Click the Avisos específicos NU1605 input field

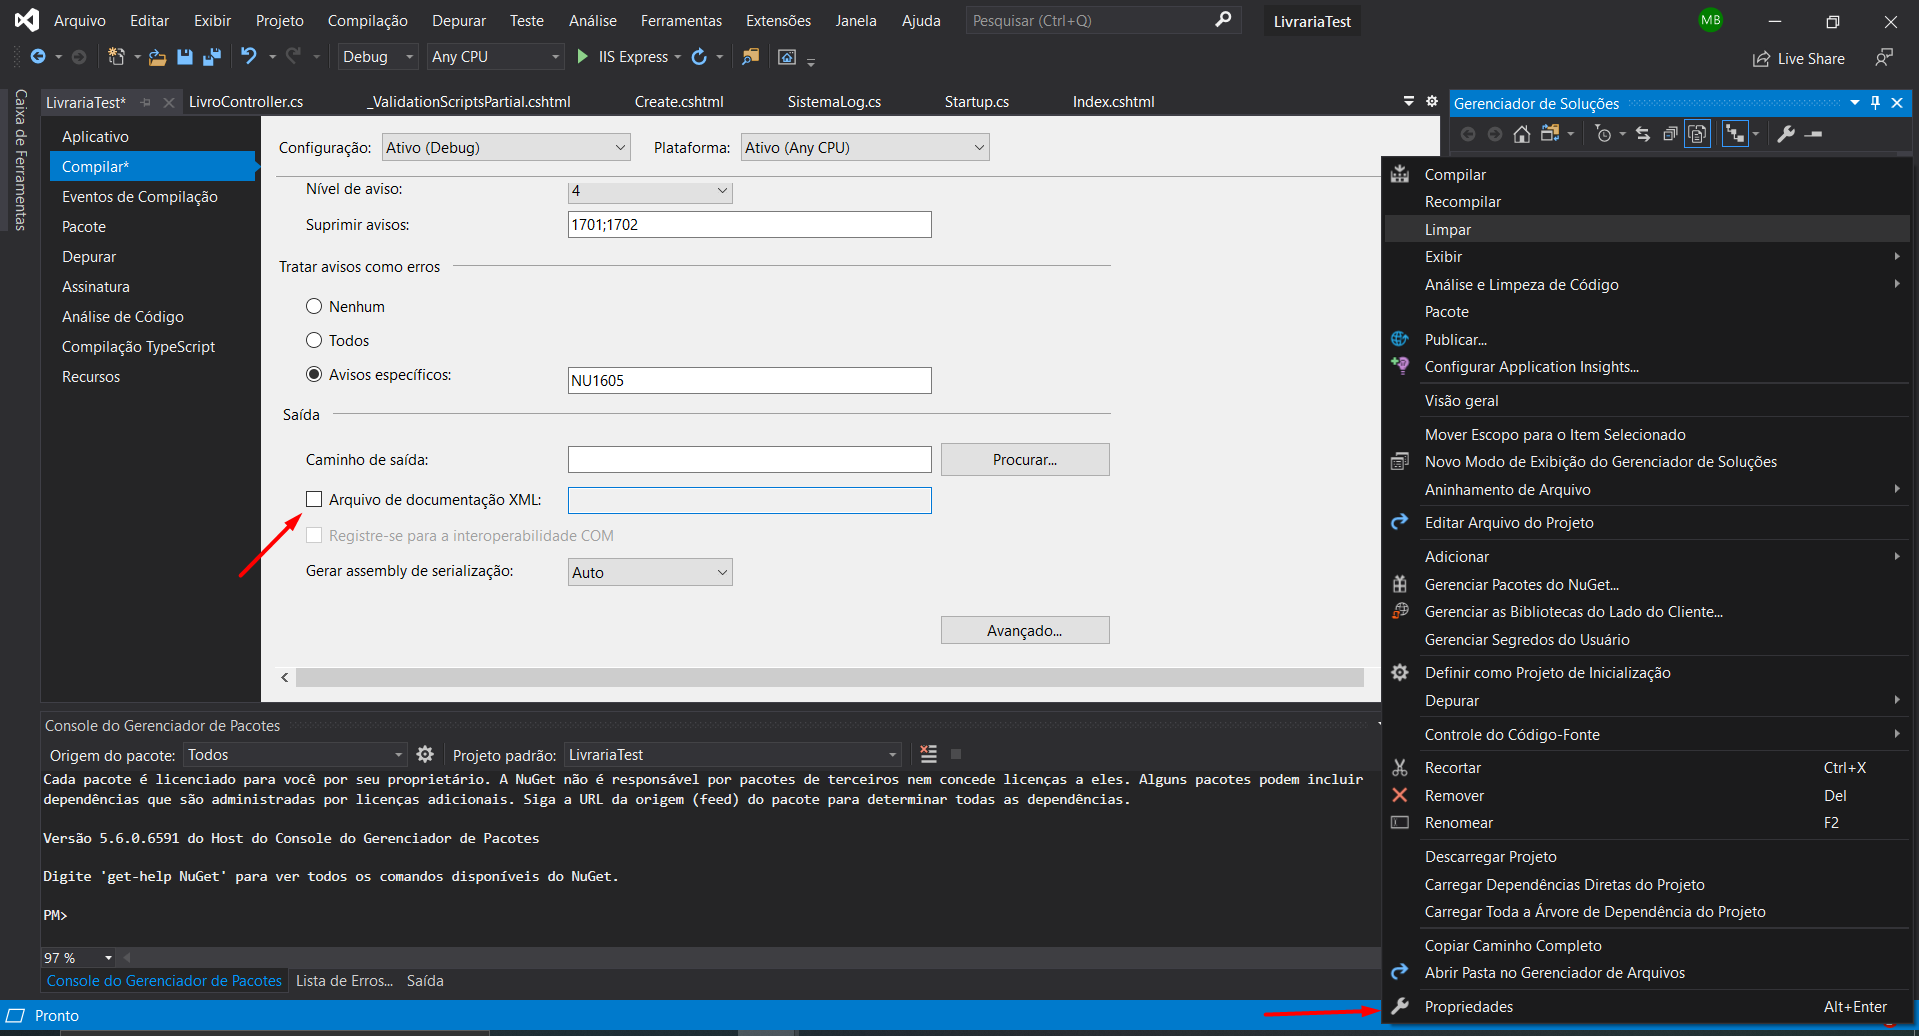pyautogui.click(x=750, y=381)
